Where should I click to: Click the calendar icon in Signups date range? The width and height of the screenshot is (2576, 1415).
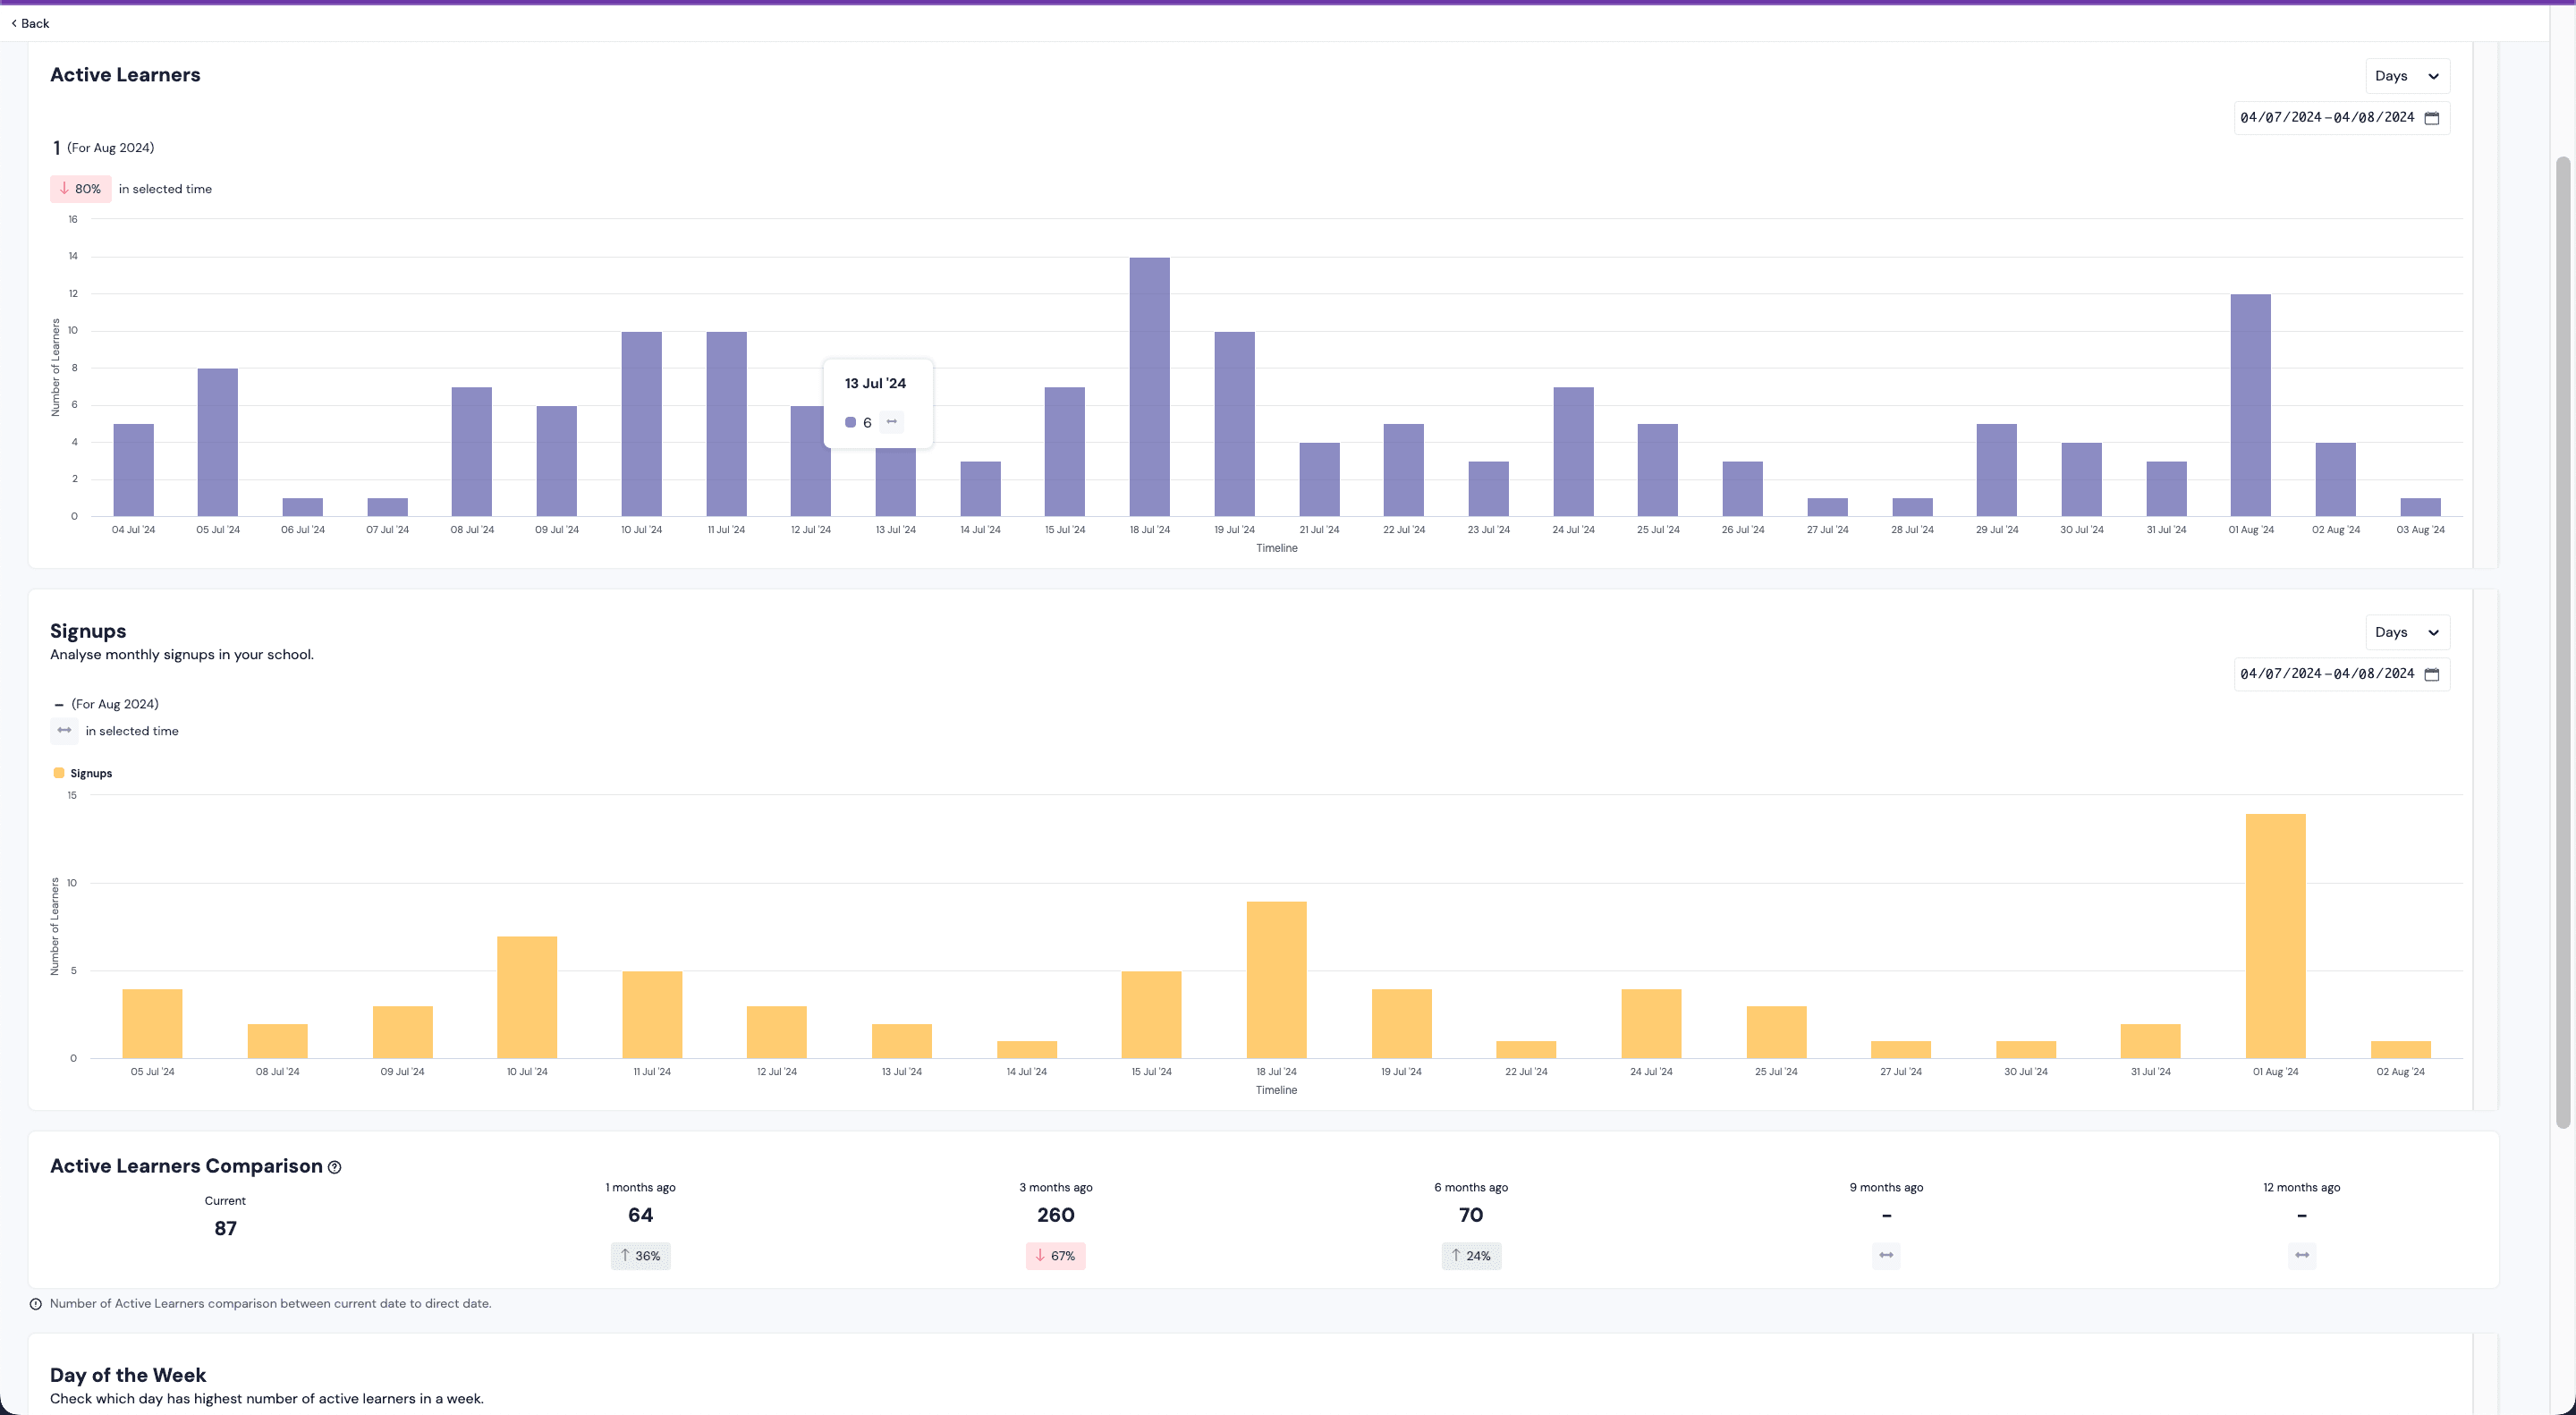tap(2434, 674)
